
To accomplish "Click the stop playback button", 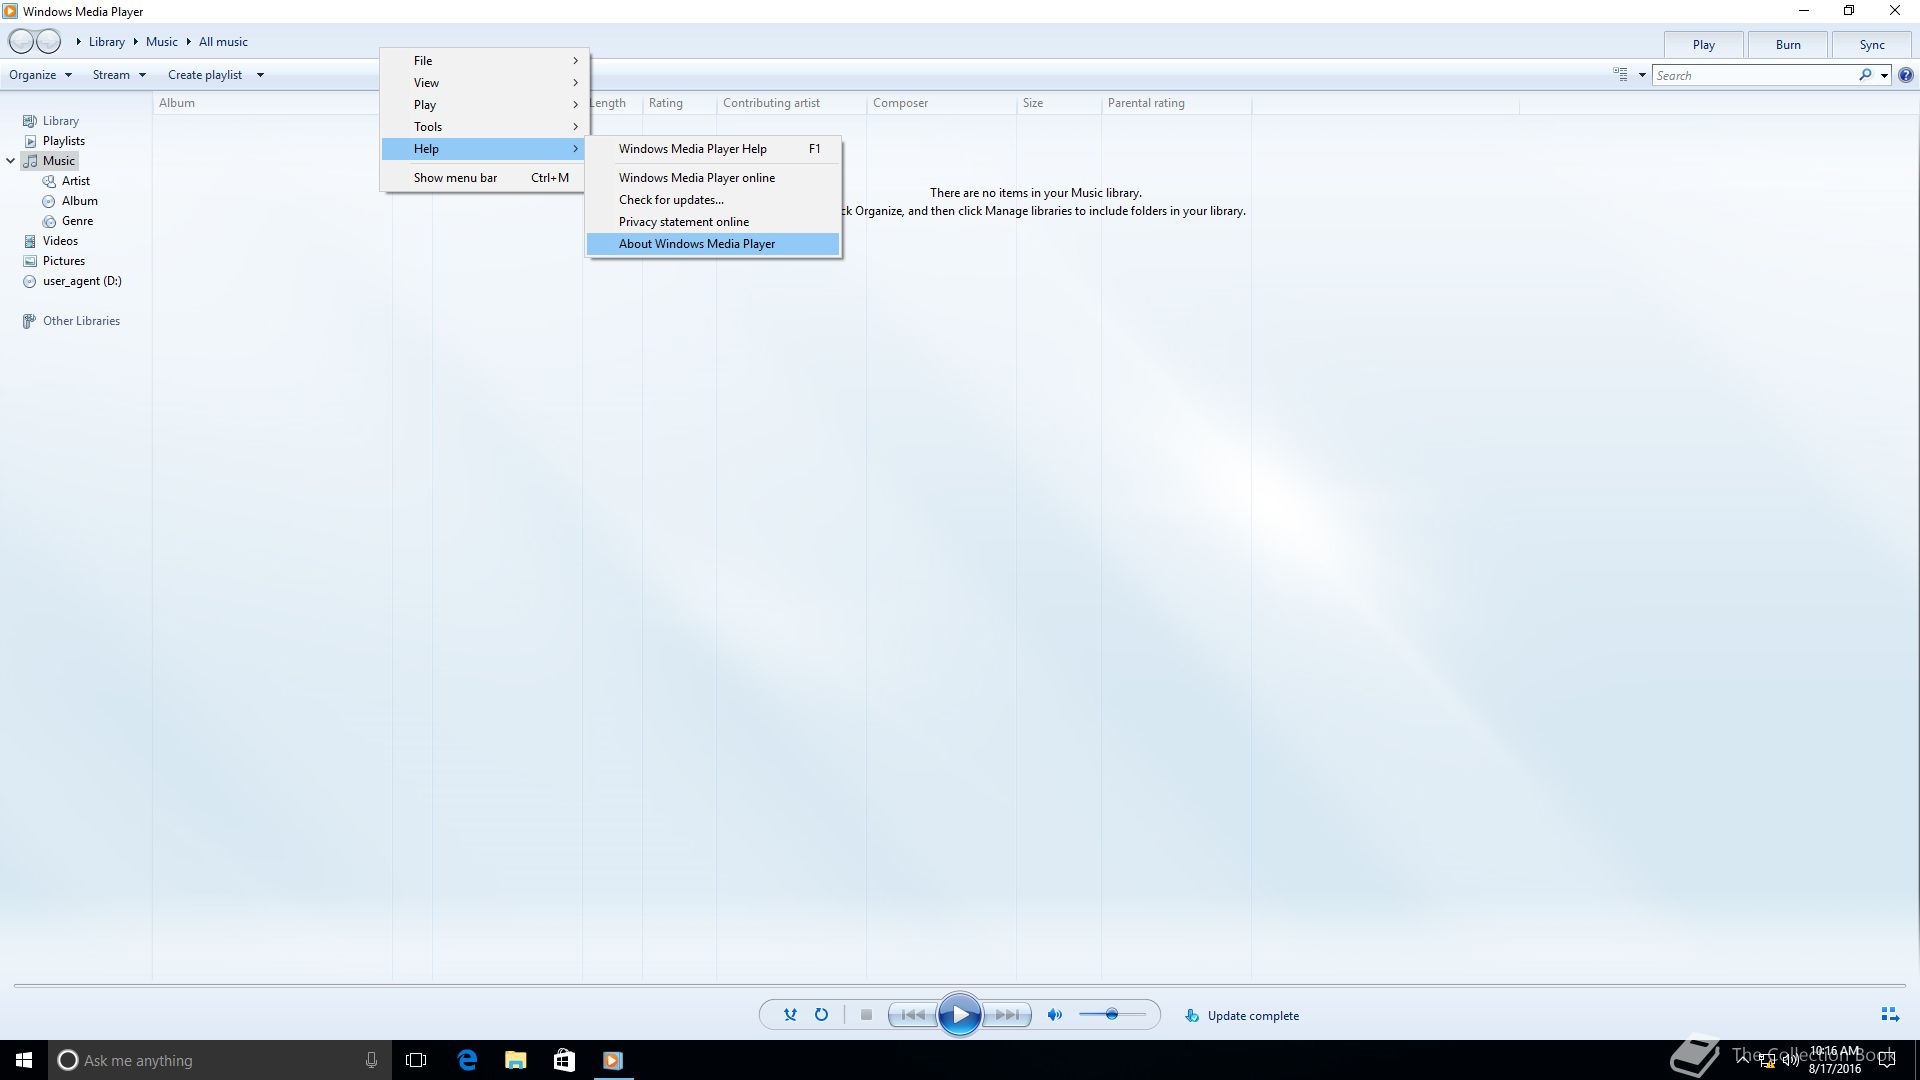I will pos(866,1015).
